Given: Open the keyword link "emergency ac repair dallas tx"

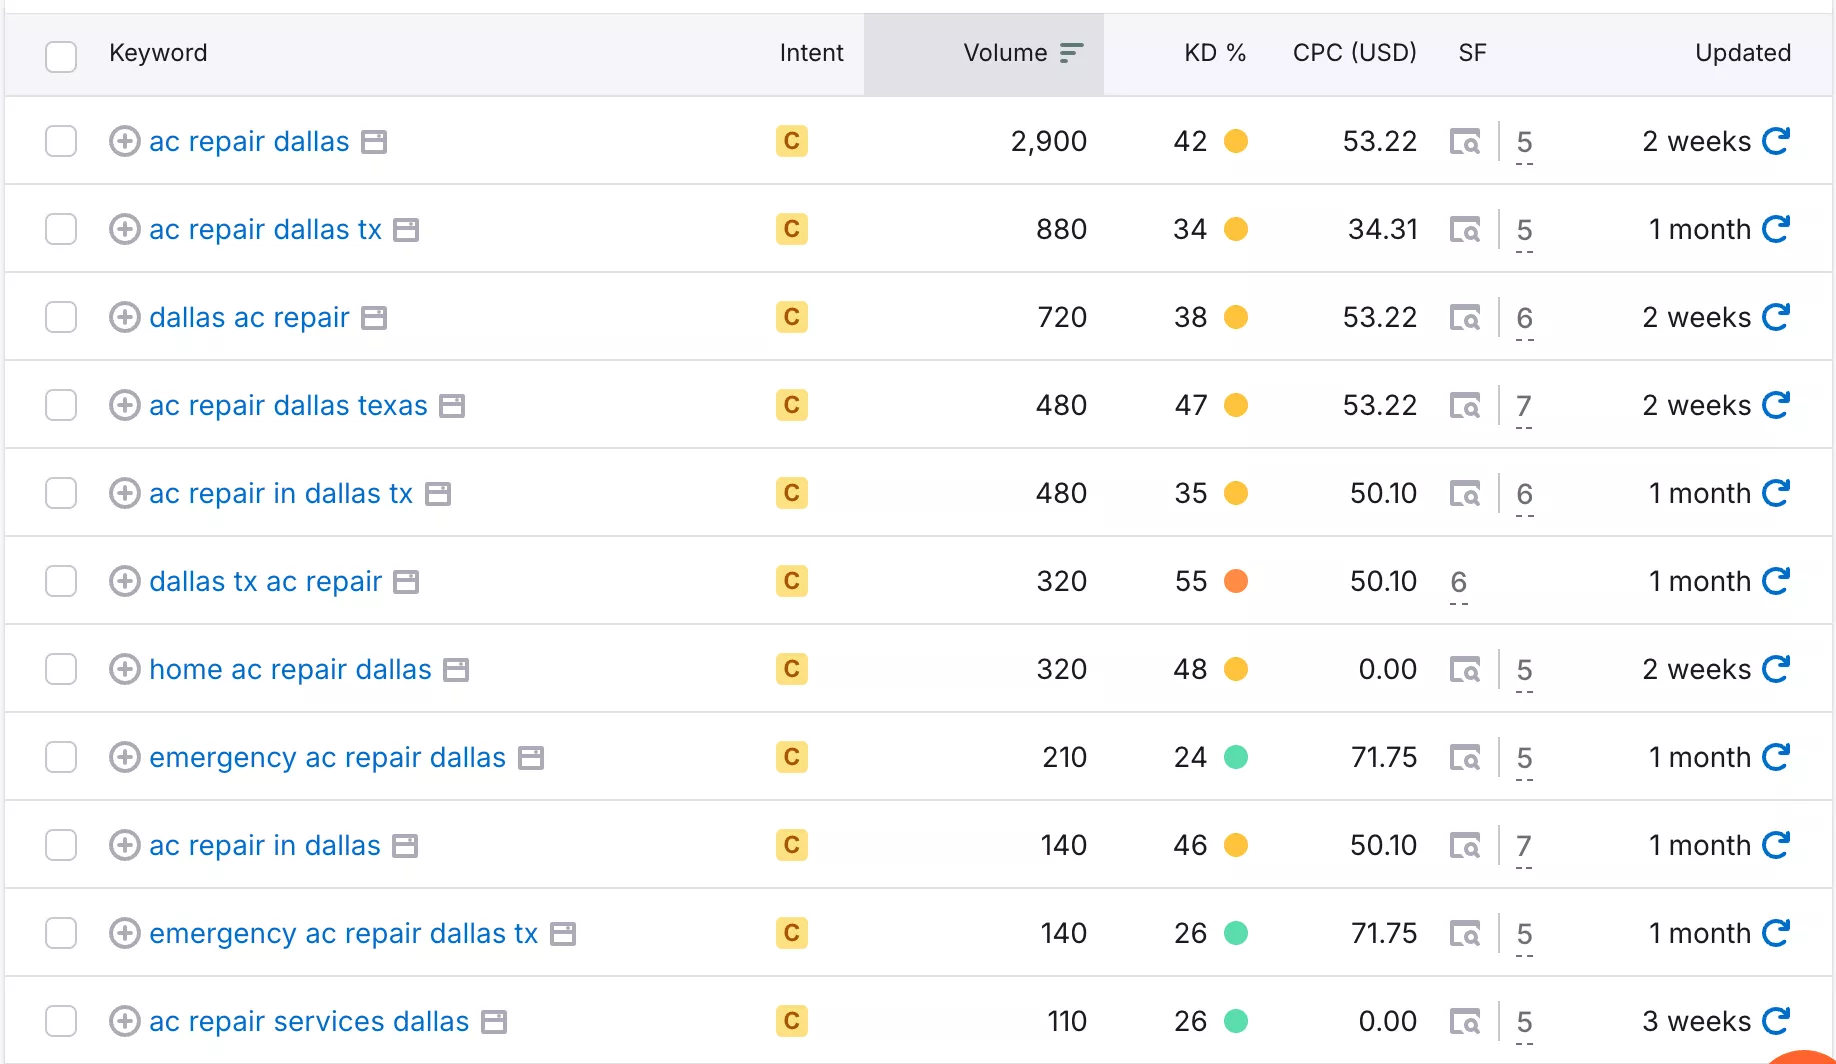Looking at the screenshot, I should coord(343,933).
